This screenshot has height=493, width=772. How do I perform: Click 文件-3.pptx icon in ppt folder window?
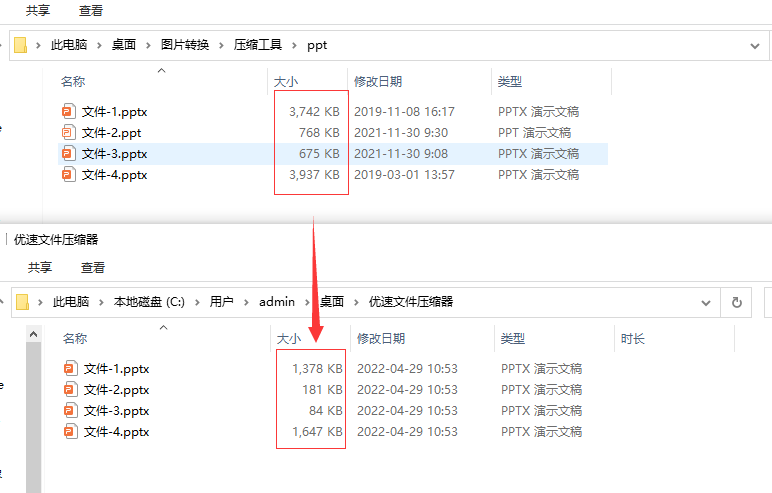[x=69, y=154]
